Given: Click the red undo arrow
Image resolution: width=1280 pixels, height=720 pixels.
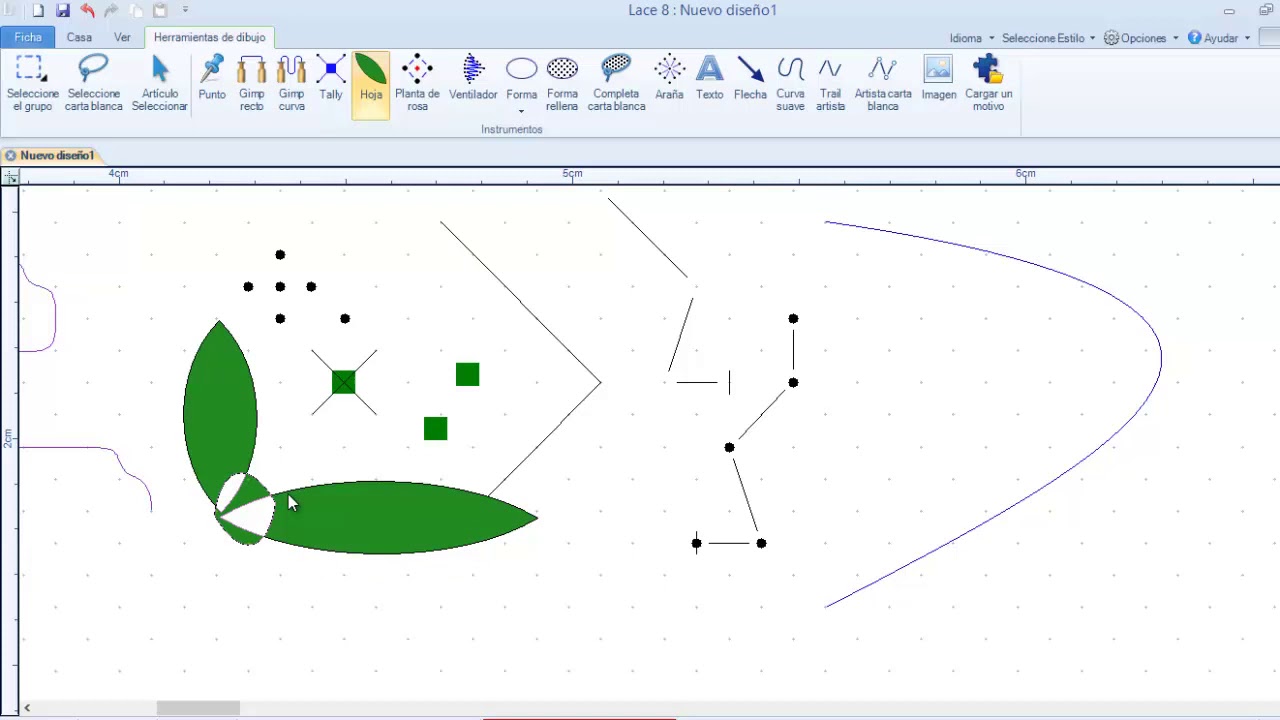Looking at the screenshot, I should coord(87,10).
